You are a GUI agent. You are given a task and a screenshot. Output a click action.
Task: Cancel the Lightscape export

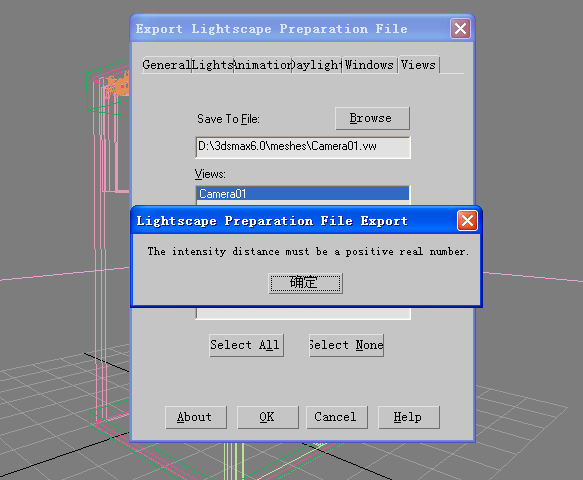pos(336,417)
